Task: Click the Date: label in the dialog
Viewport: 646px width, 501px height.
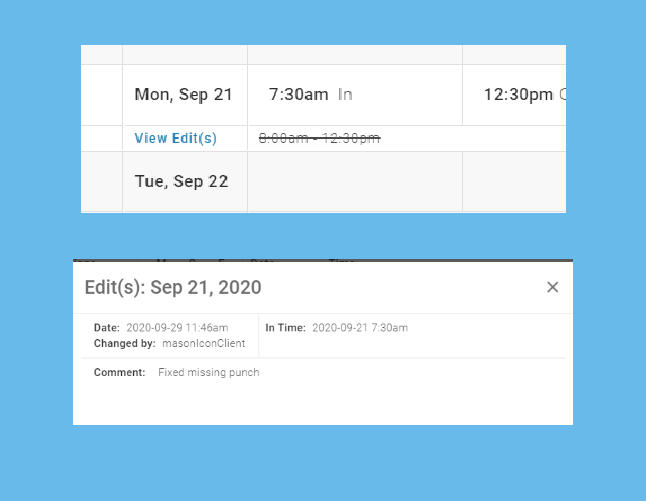Action: (107, 327)
